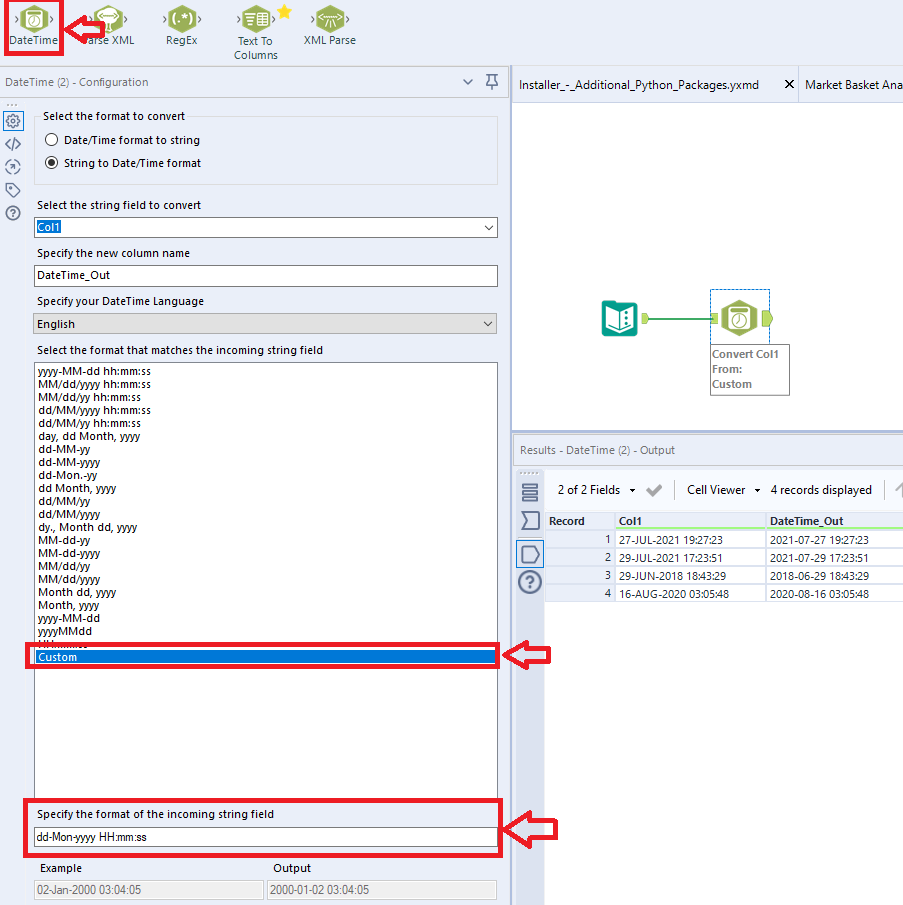
Task: Open Help from the configuration sidebar
Action: (x=13, y=213)
